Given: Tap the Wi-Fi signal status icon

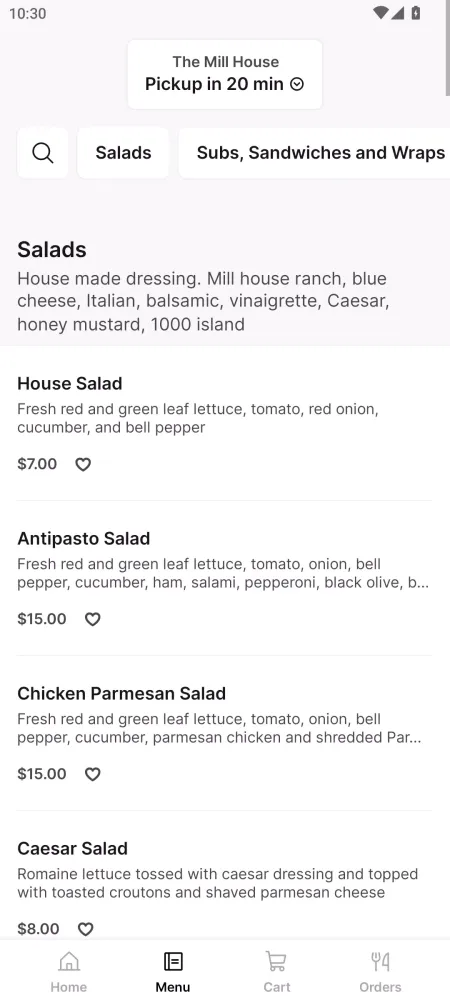Looking at the screenshot, I should coord(381,13).
